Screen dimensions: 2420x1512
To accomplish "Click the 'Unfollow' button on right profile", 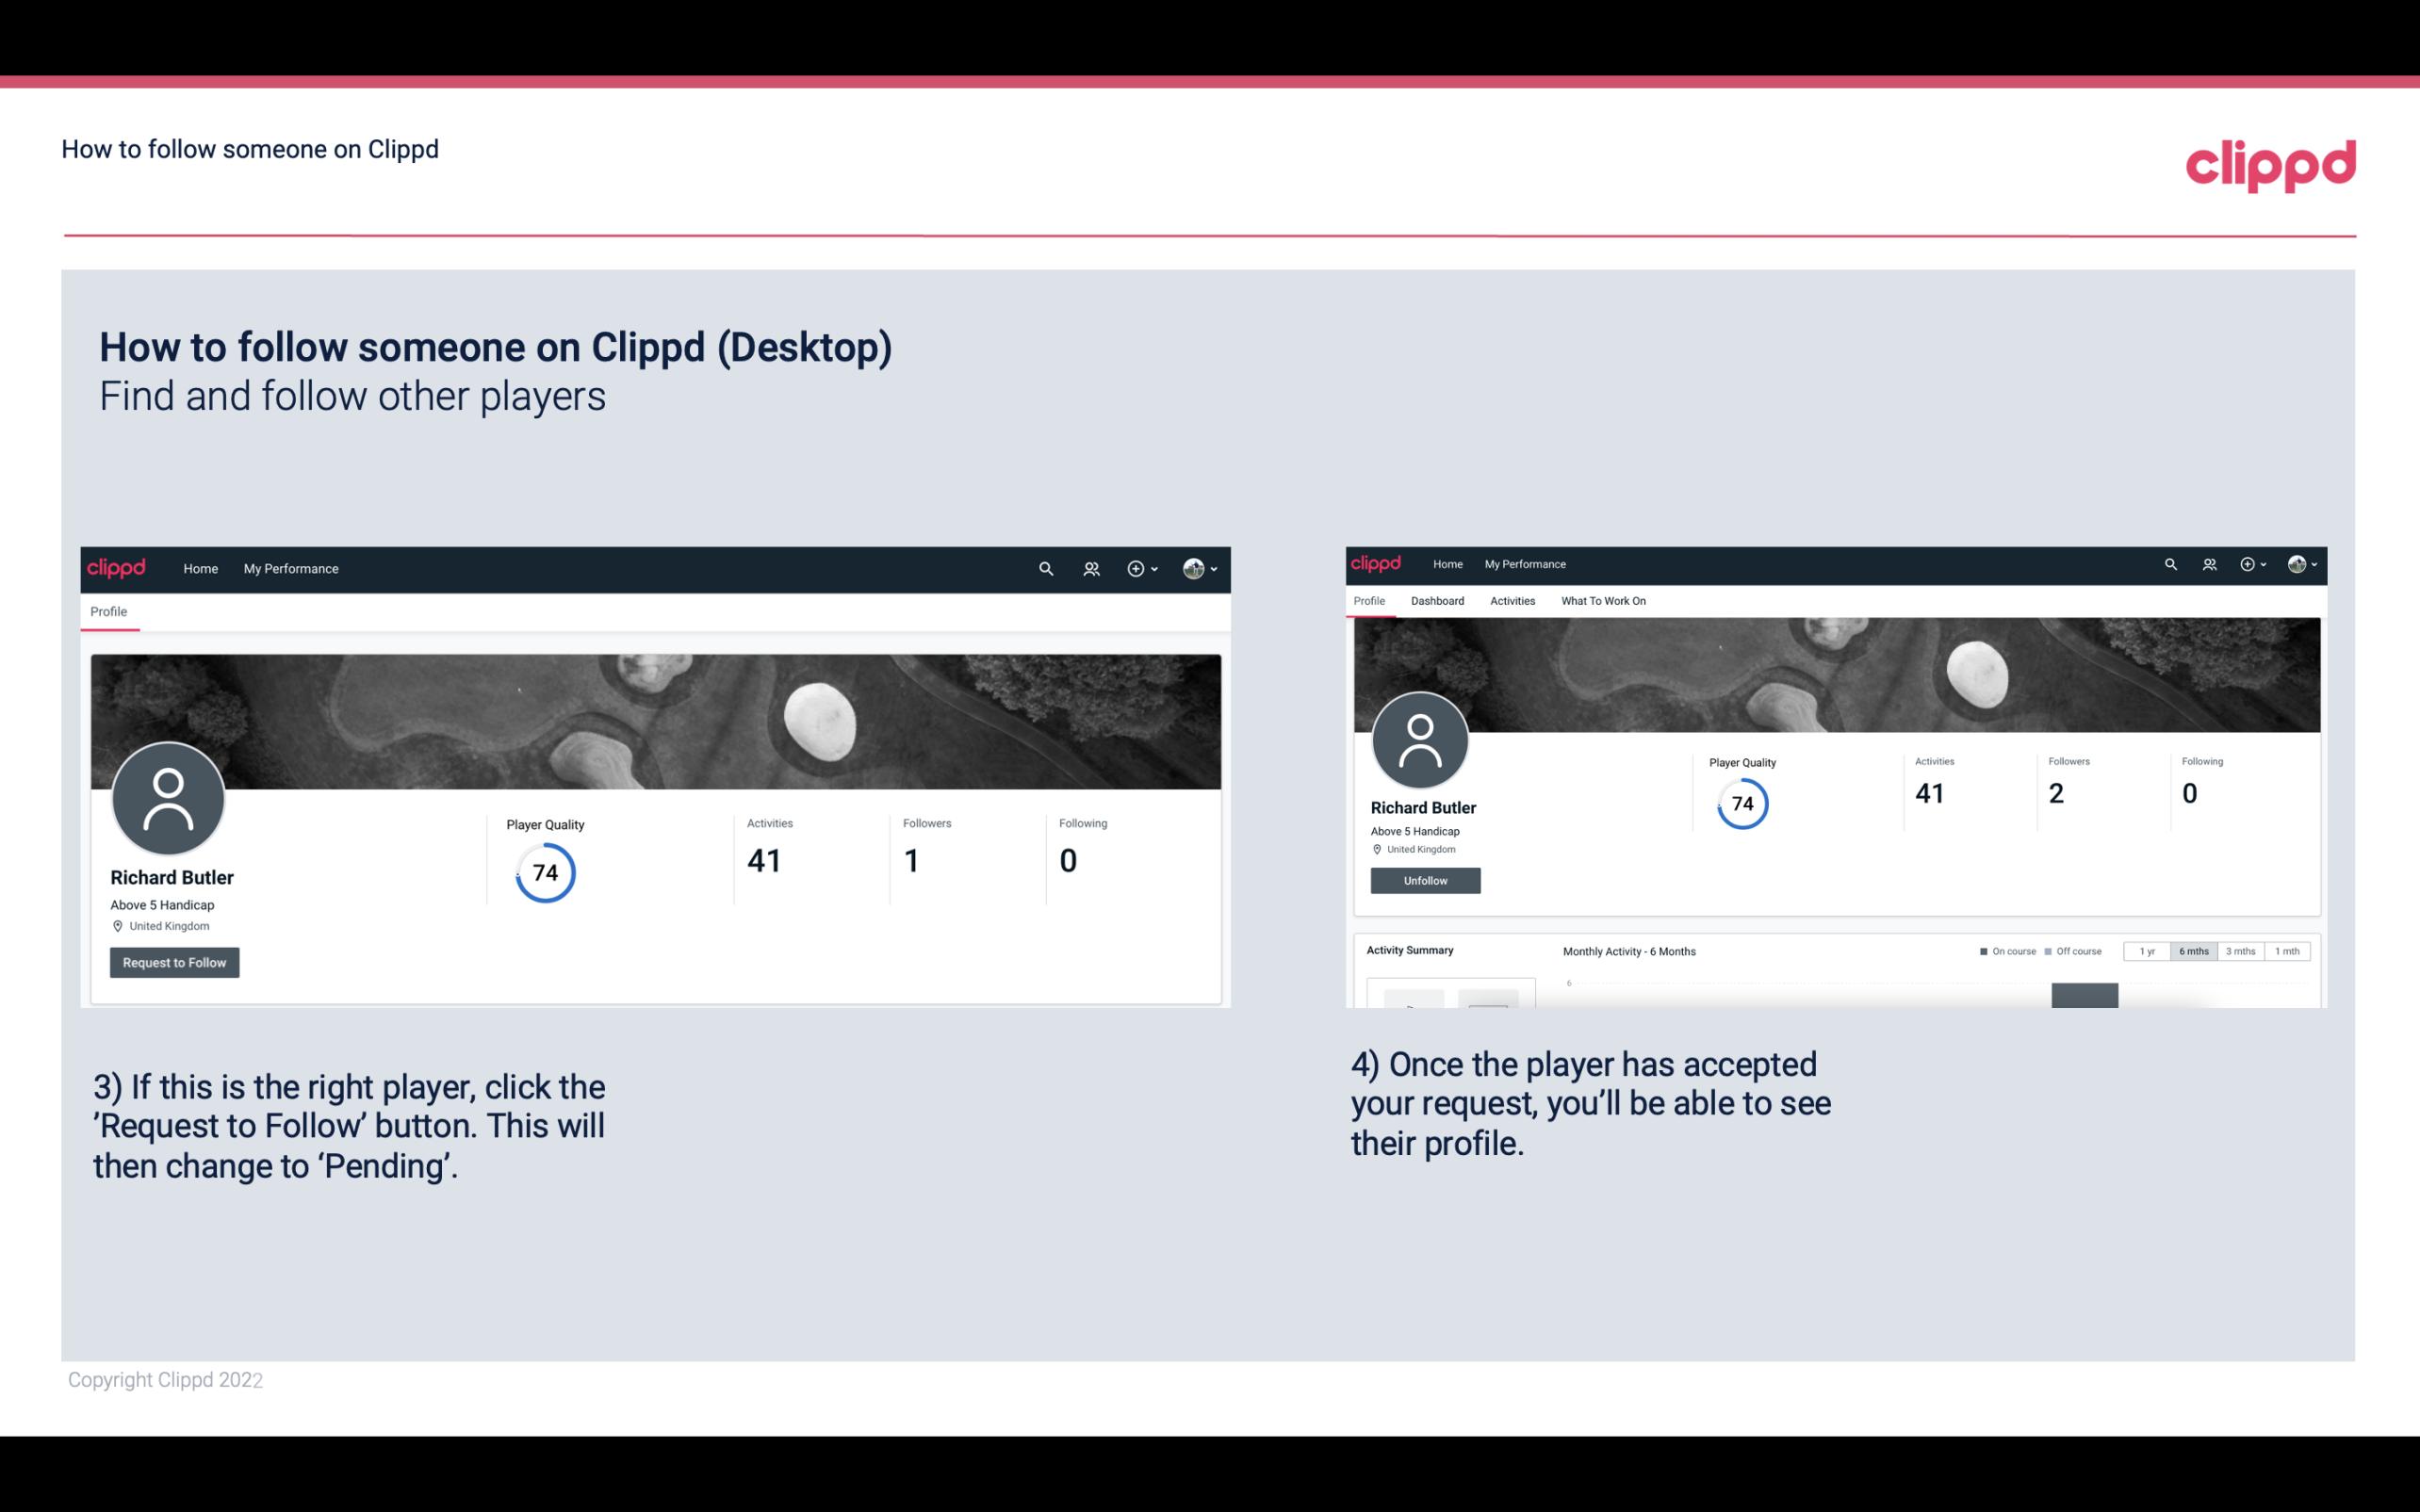I will coord(1423,880).
